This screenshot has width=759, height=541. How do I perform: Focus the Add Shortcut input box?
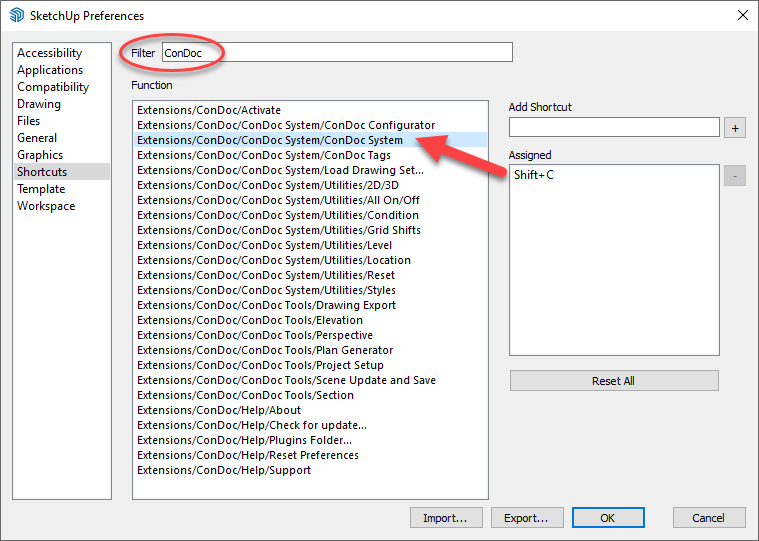614,127
